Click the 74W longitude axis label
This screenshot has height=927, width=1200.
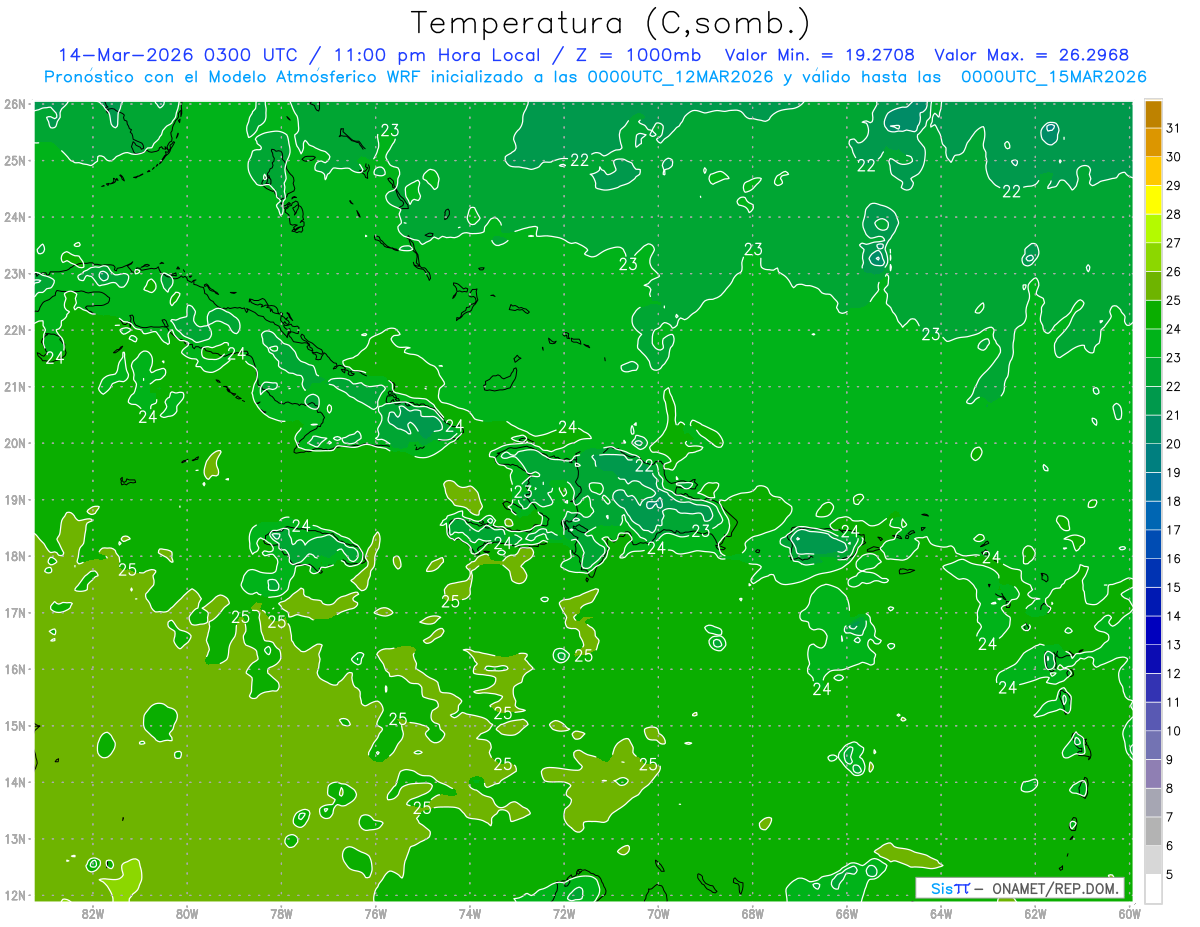click(x=470, y=913)
